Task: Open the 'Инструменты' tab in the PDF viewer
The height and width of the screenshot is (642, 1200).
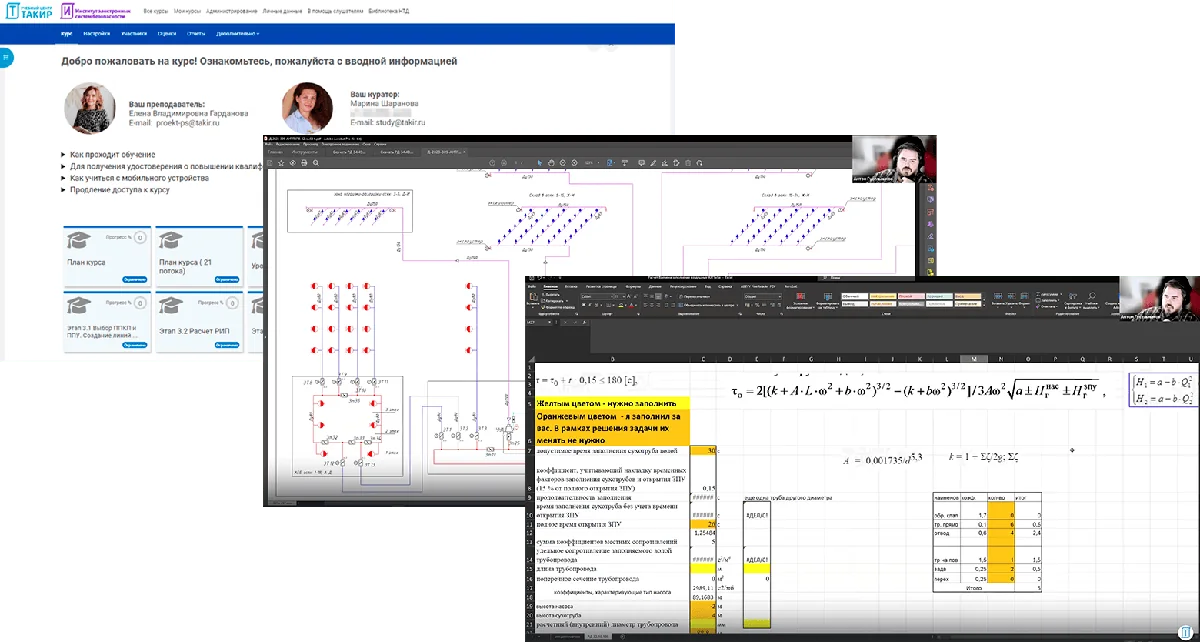Action: [303, 152]
